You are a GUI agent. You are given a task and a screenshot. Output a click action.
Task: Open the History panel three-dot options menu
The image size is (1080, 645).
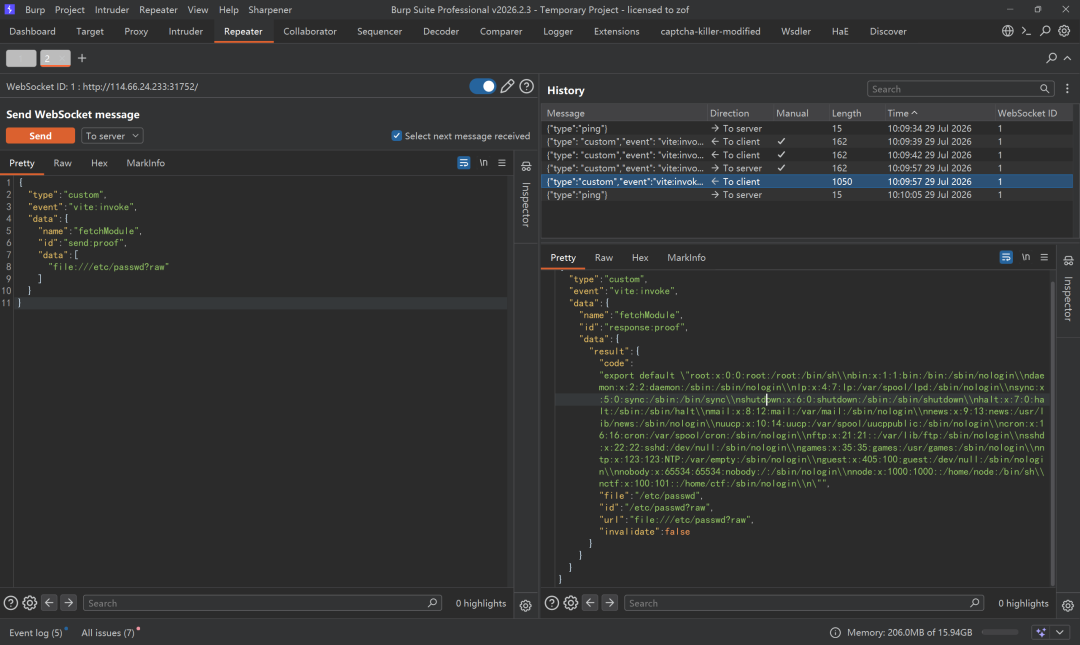pyautogui.click(x=1067, y=89)
